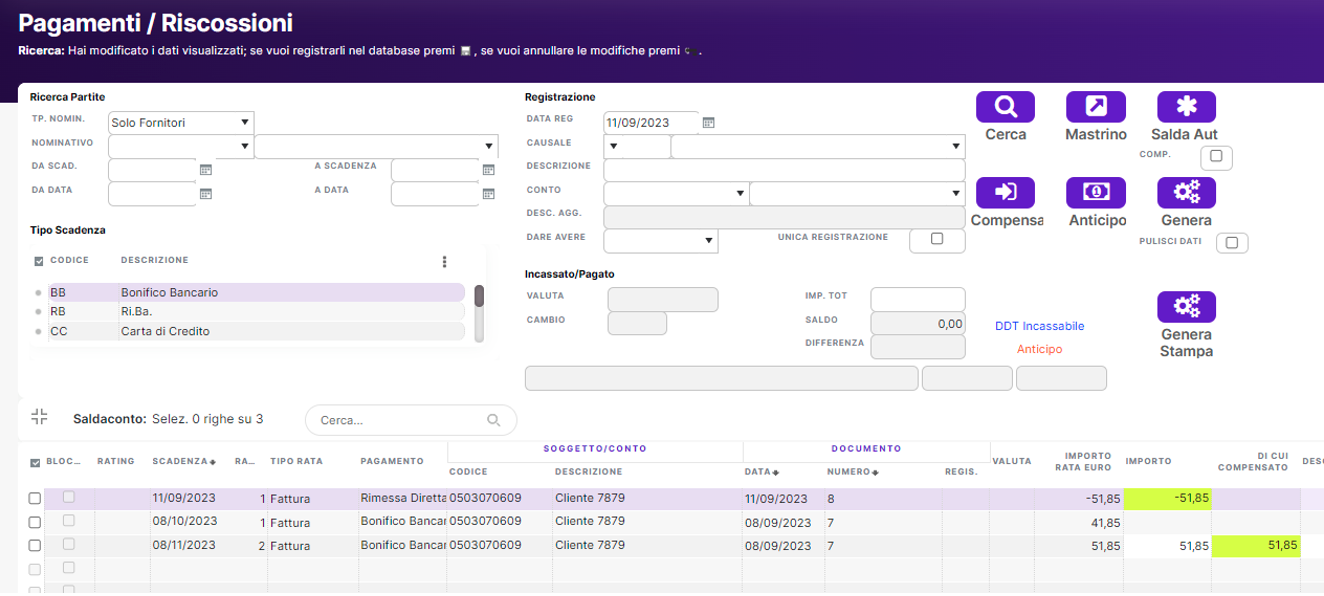Image resolution: width=1324 pixels, height=596 pixels.
Task: Click the Rimessa Diretta payment cell
Action: pyautogui.click(x=402, y=498)
